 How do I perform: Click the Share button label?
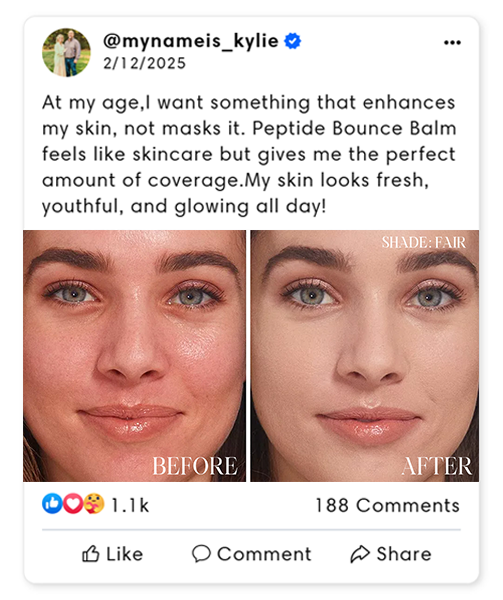(x=404, y=554)
